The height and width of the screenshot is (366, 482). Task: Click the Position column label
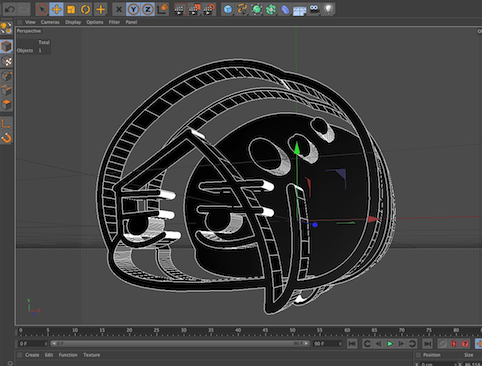point(432,355)
